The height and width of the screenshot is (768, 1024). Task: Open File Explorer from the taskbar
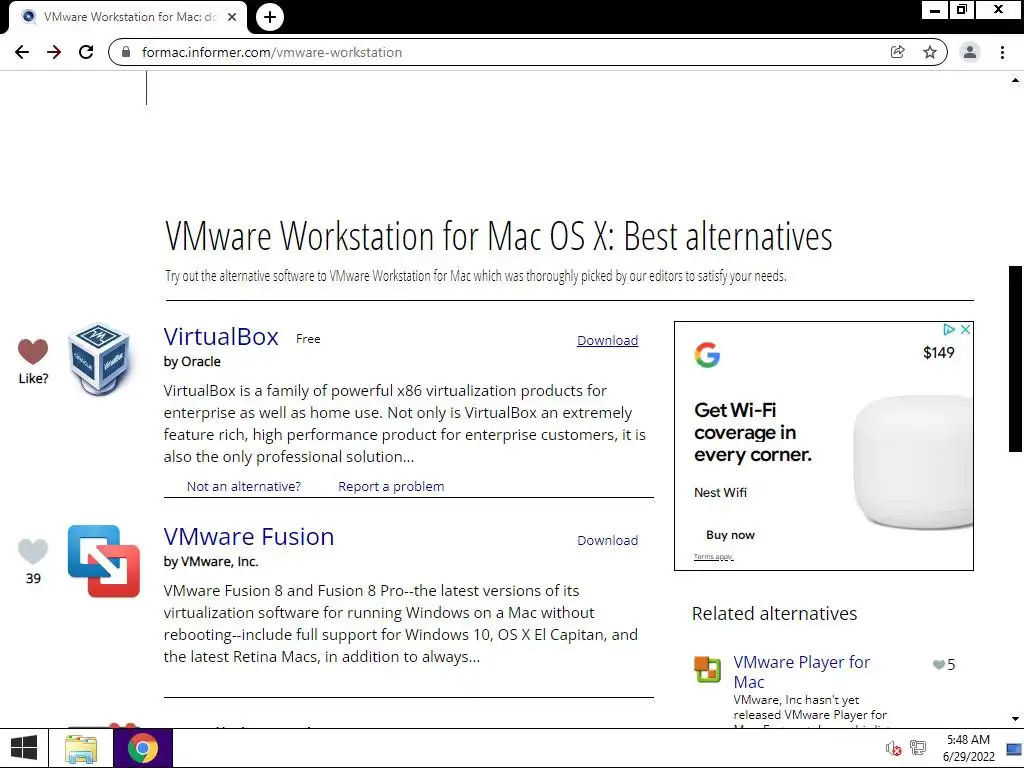coord(80,748)
